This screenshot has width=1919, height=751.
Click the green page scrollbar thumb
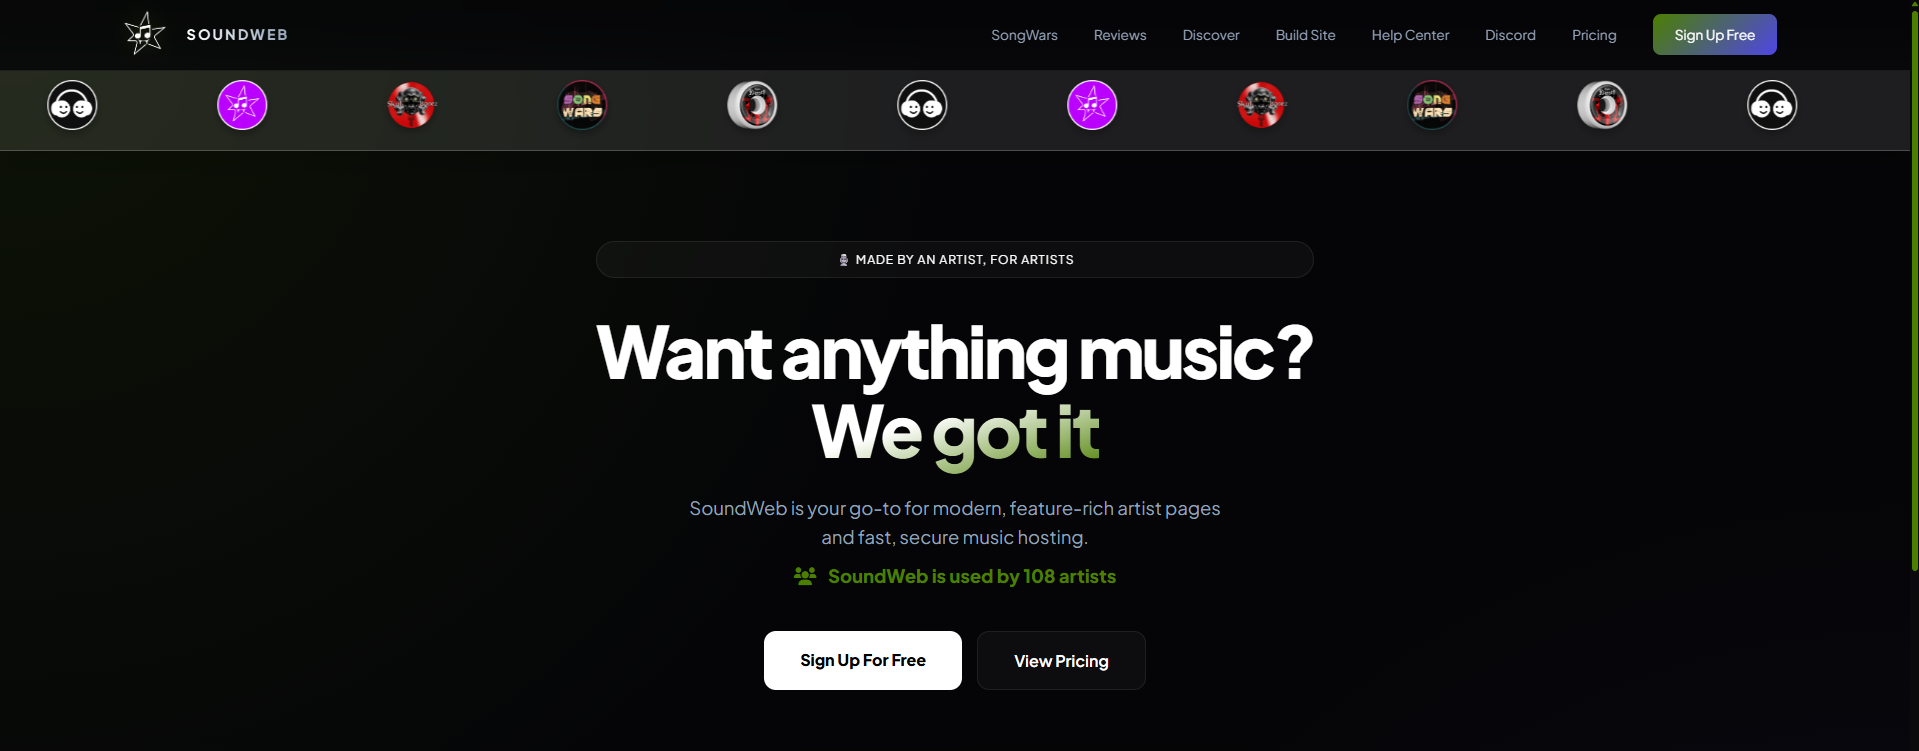click(x=1914, y=290)
